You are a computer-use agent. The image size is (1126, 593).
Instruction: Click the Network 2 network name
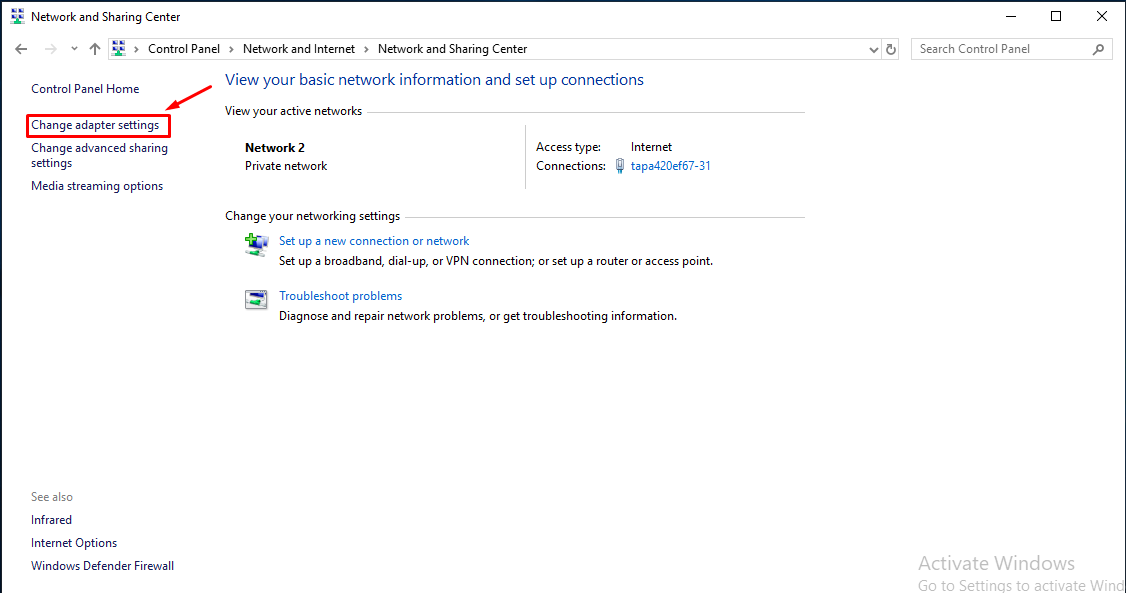pos(275,148)
